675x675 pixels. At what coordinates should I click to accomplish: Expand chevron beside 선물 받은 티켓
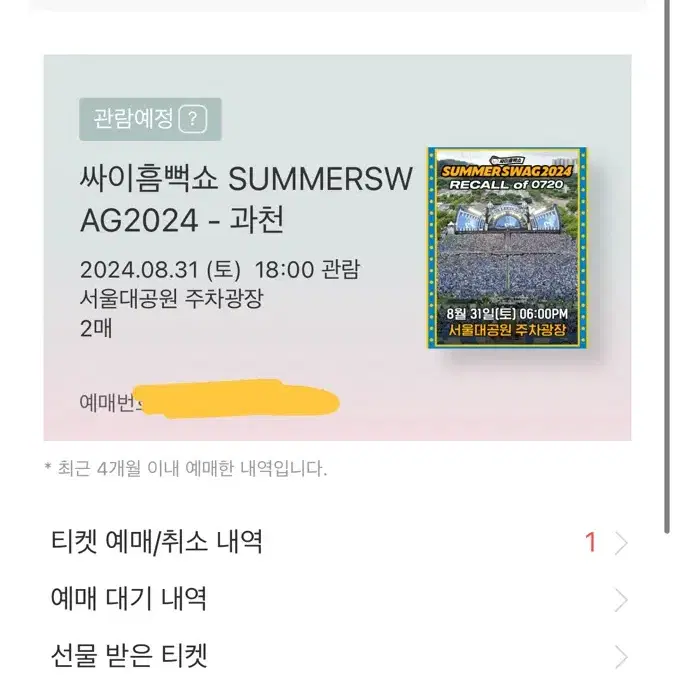pos(621,657)
